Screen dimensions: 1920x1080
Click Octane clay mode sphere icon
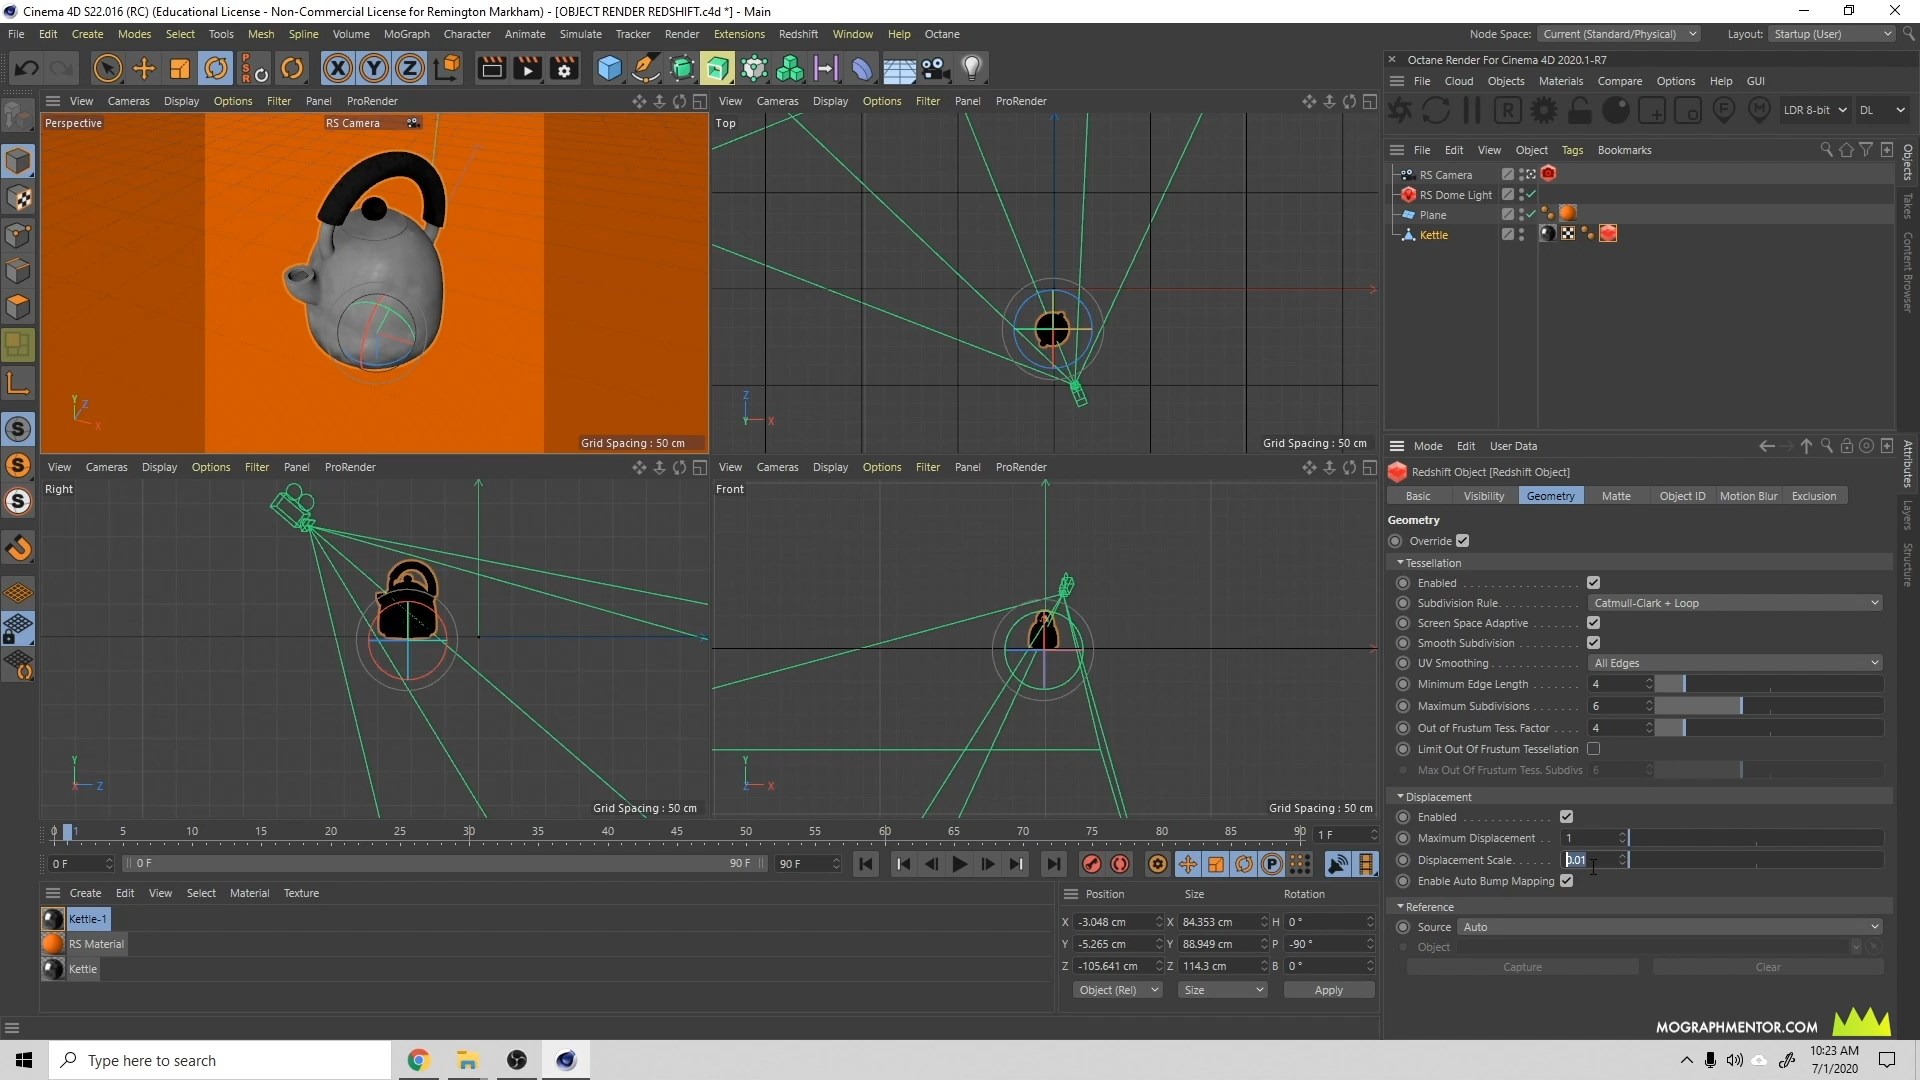(x=1616, y=110)
